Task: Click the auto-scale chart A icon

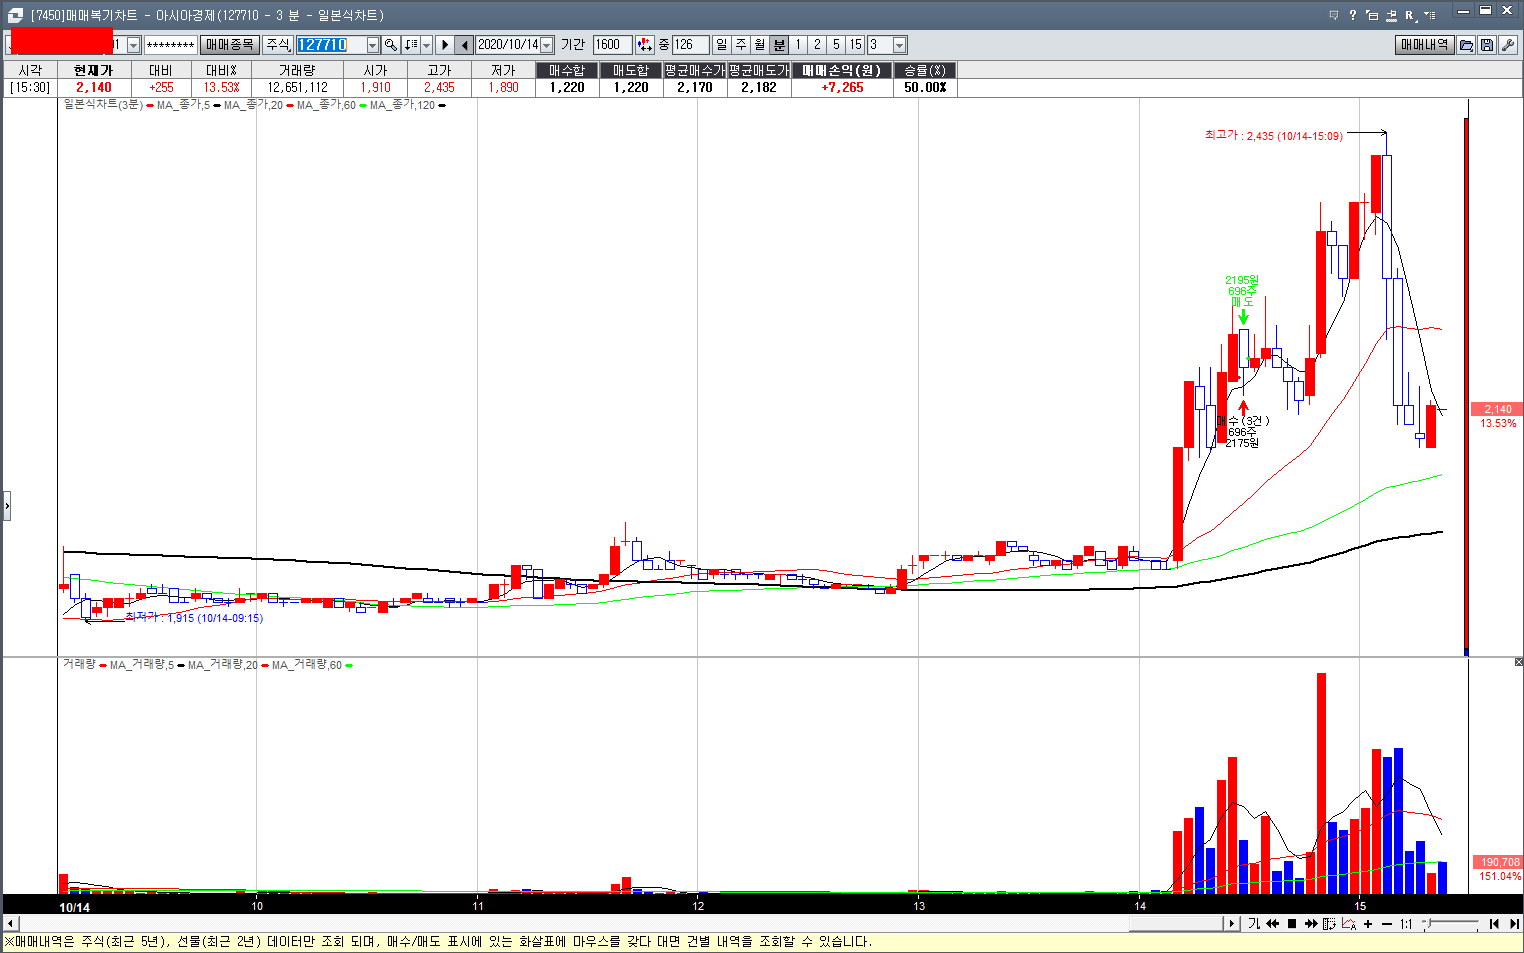Action: click(x=1349, y=924)
